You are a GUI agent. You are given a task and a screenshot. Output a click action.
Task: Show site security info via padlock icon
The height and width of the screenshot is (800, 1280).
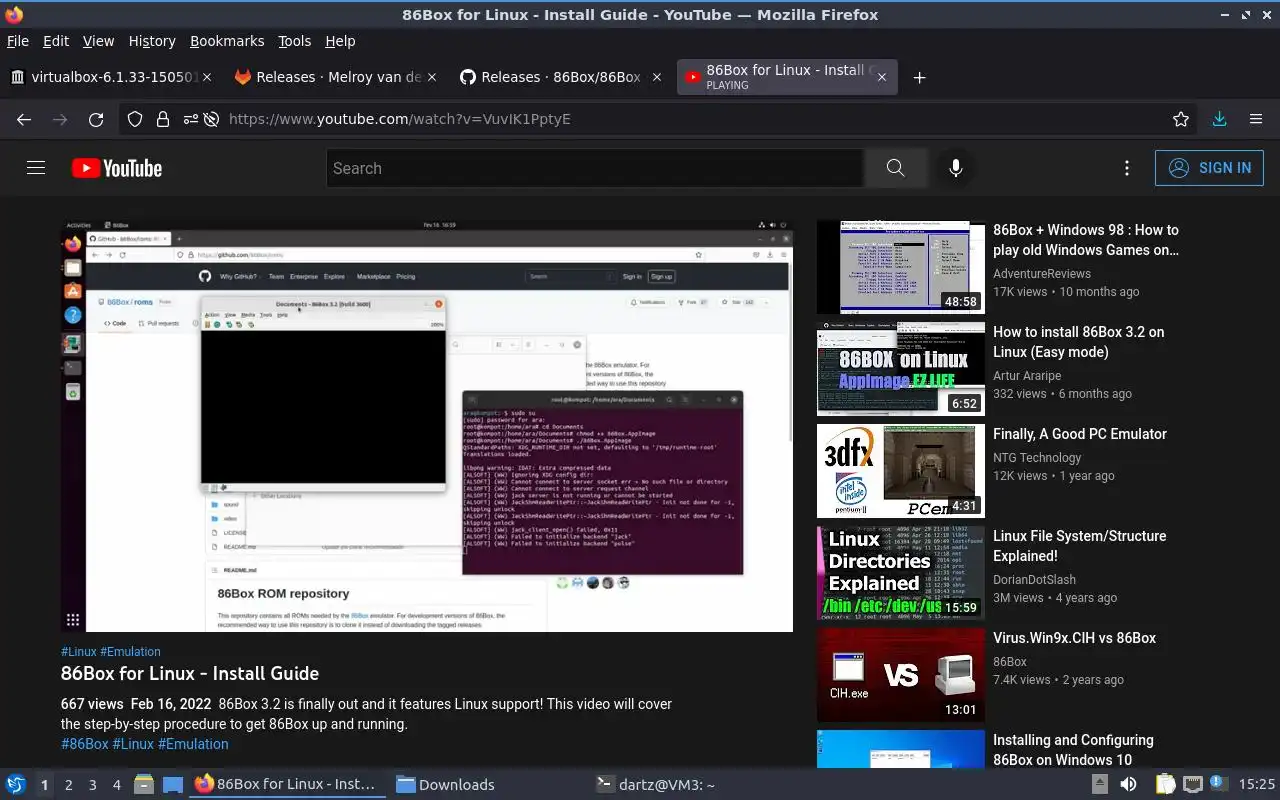point(162,119)
